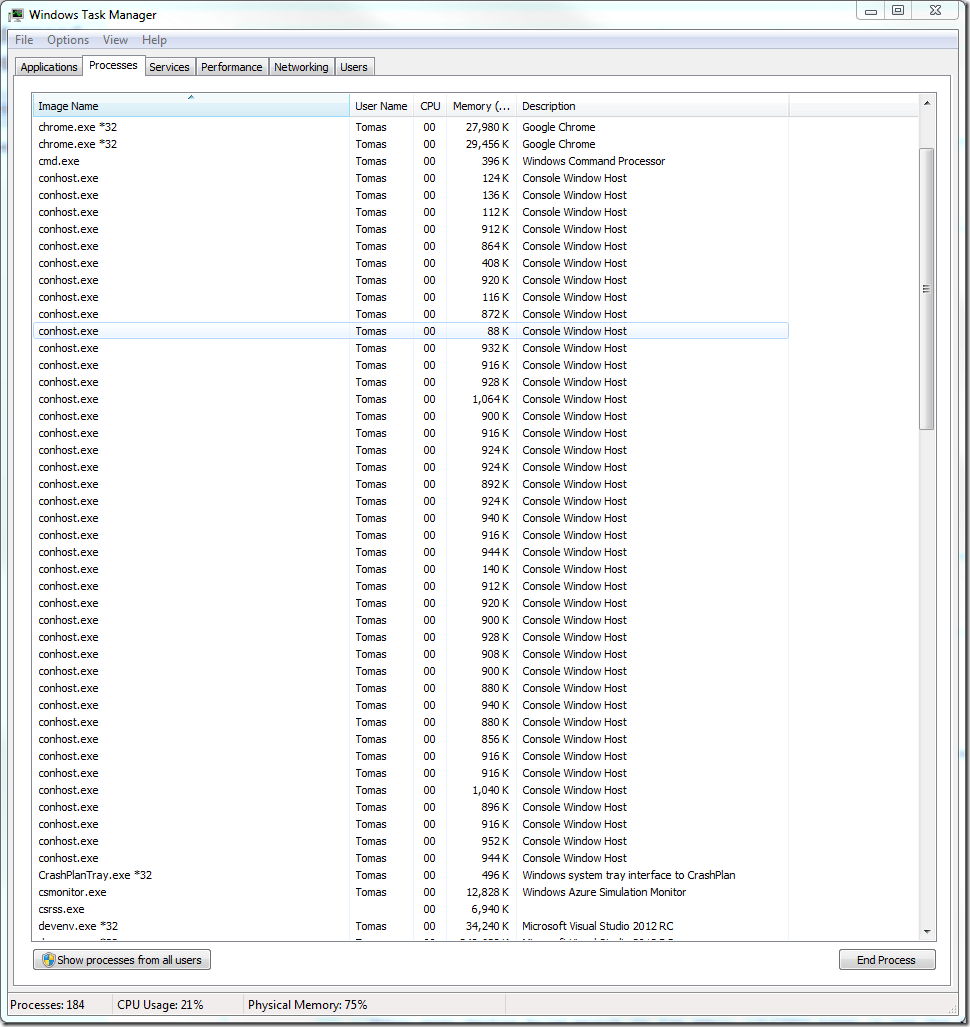
Task: Switch to the Performance tab
Action: (x=231, y=67)
